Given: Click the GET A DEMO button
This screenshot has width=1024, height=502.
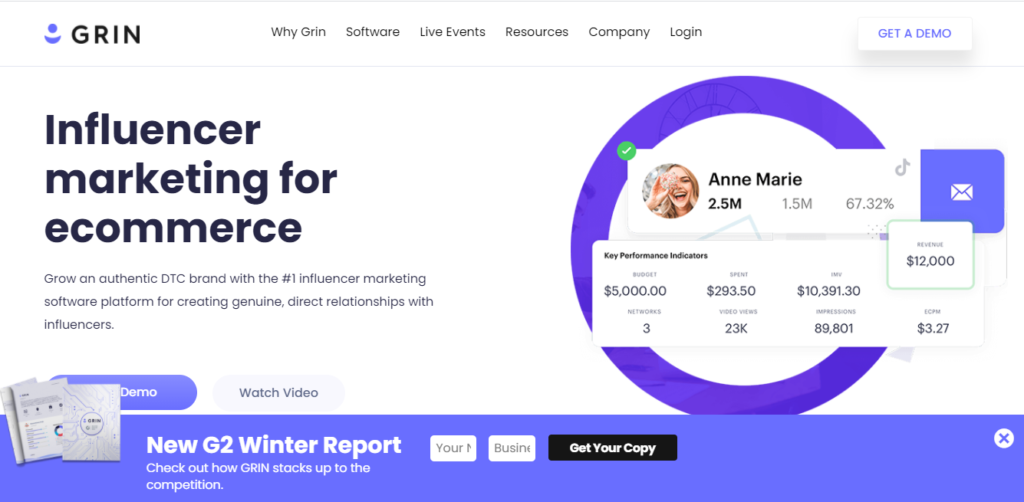Looking at the screenshot, I should coord(914,33).
